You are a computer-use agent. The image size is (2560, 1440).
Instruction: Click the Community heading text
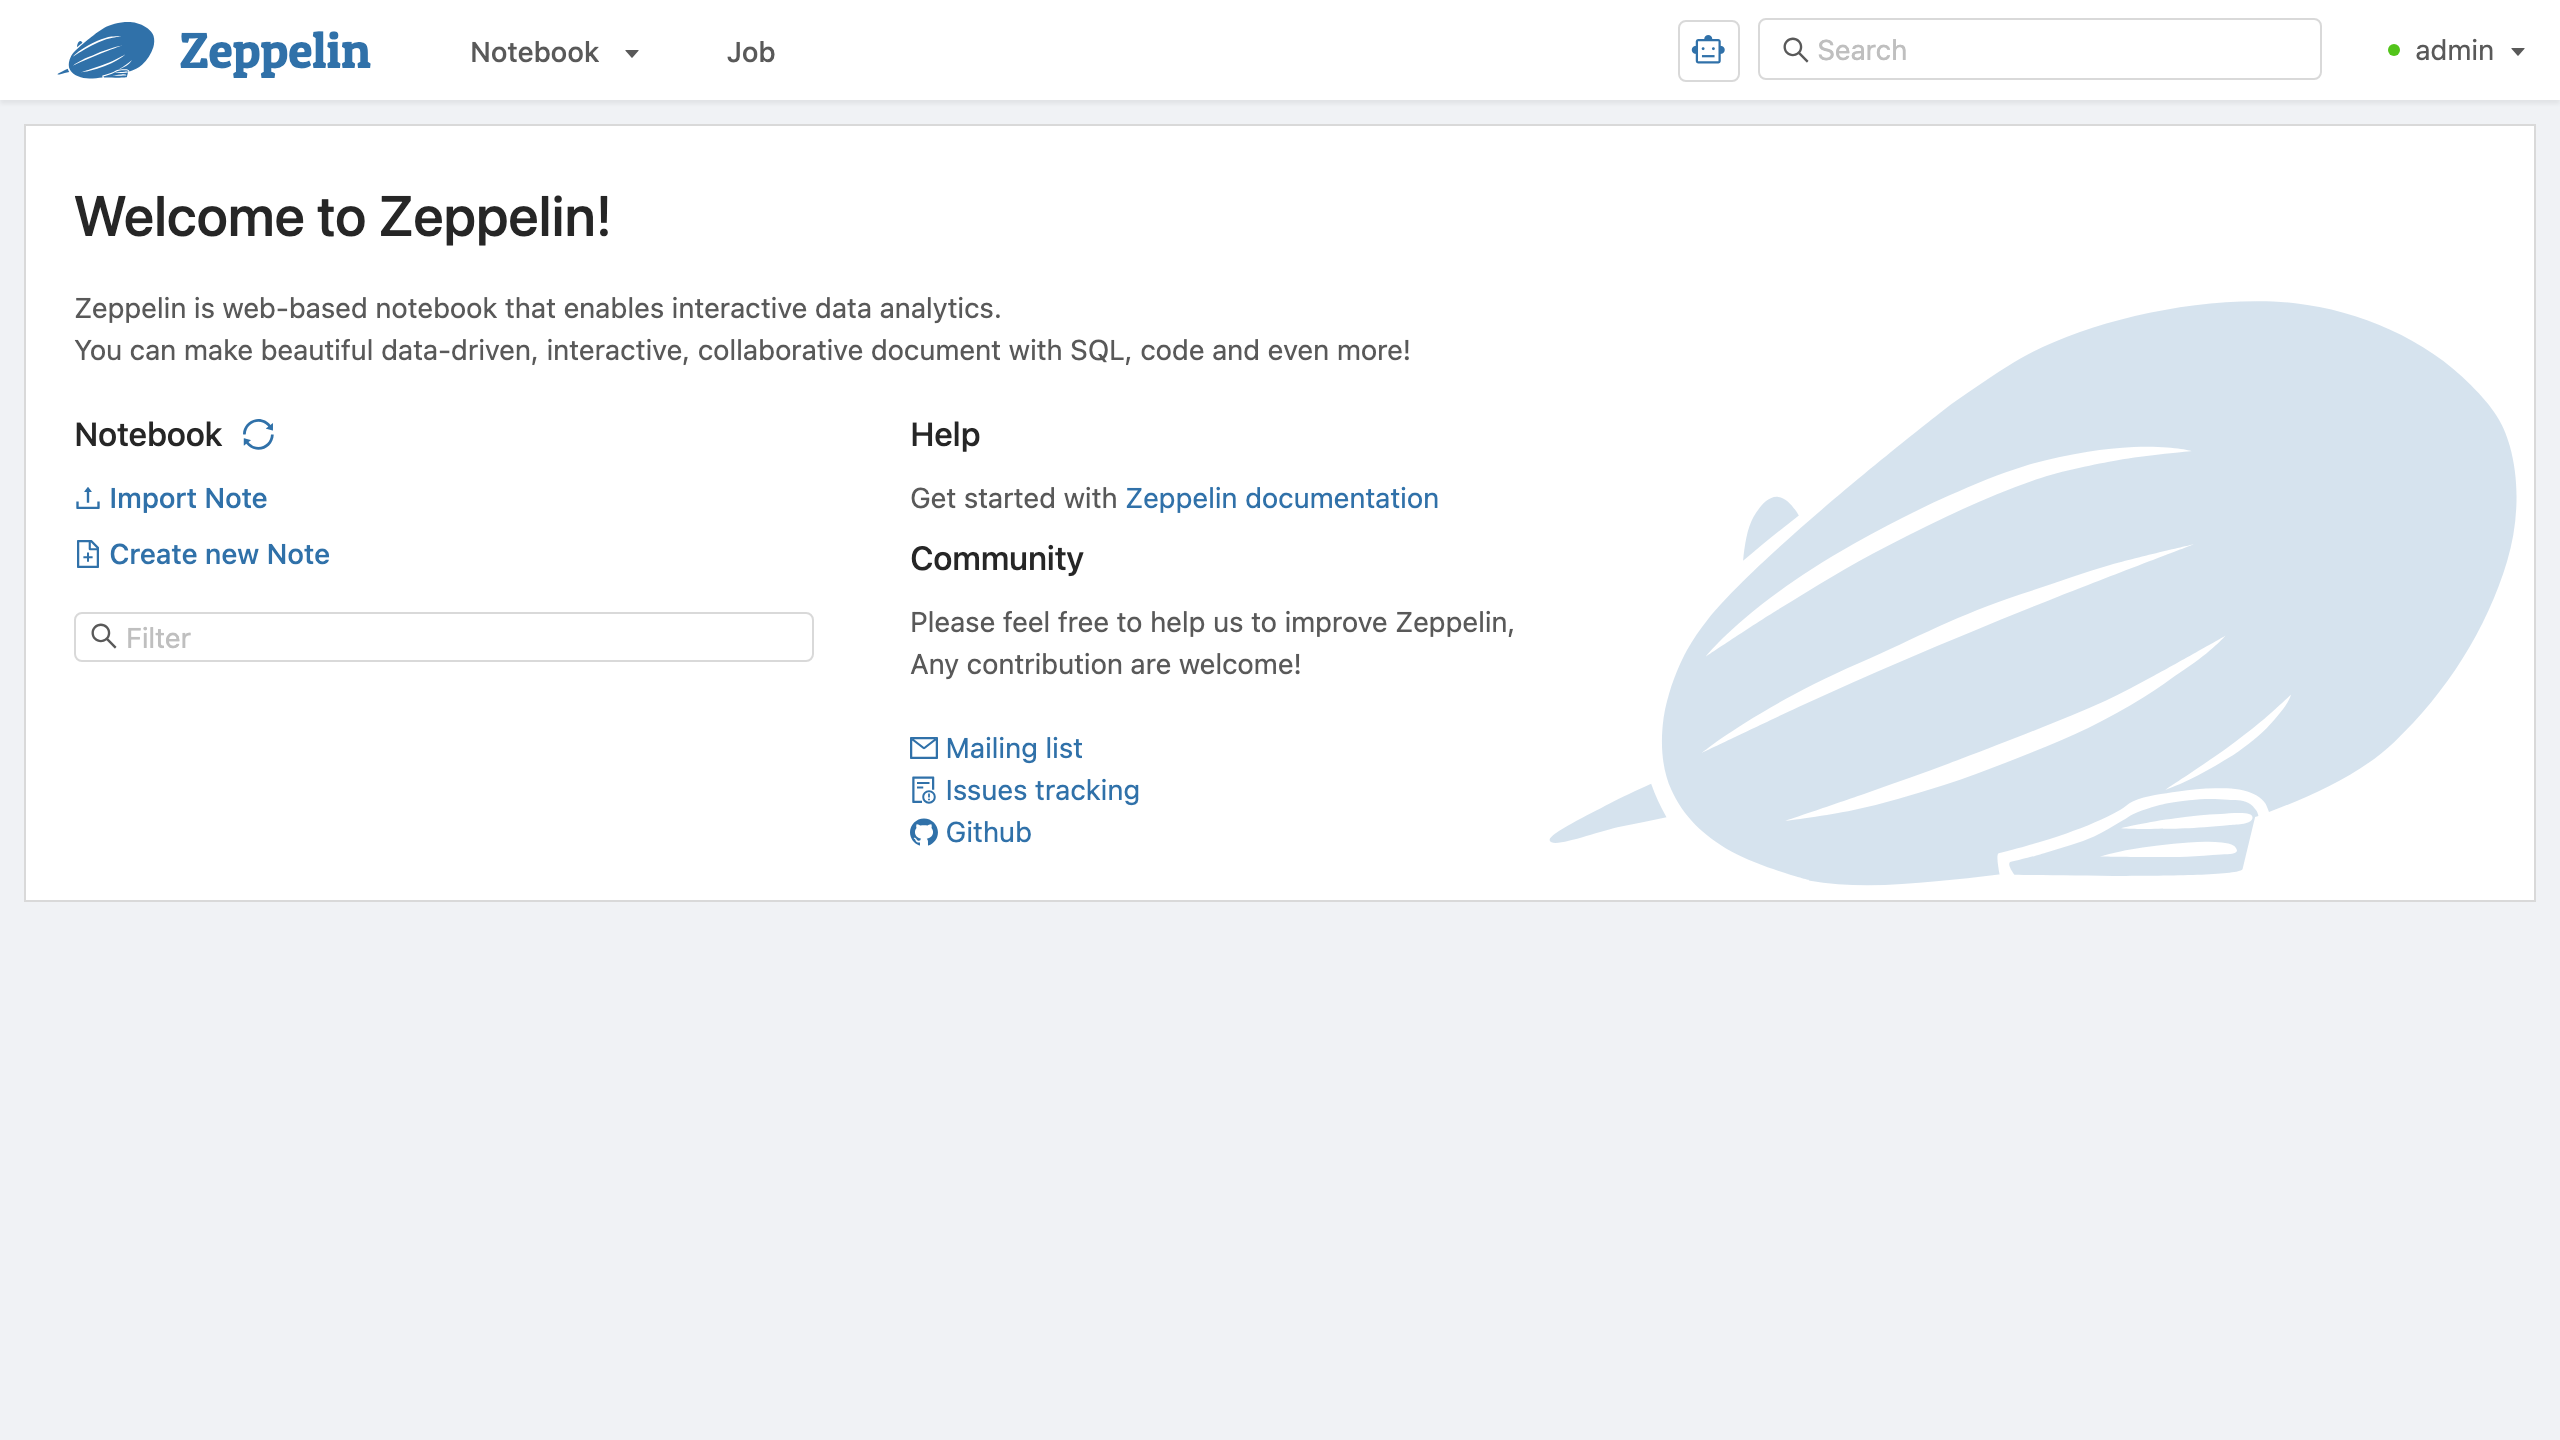click(997, 558)
